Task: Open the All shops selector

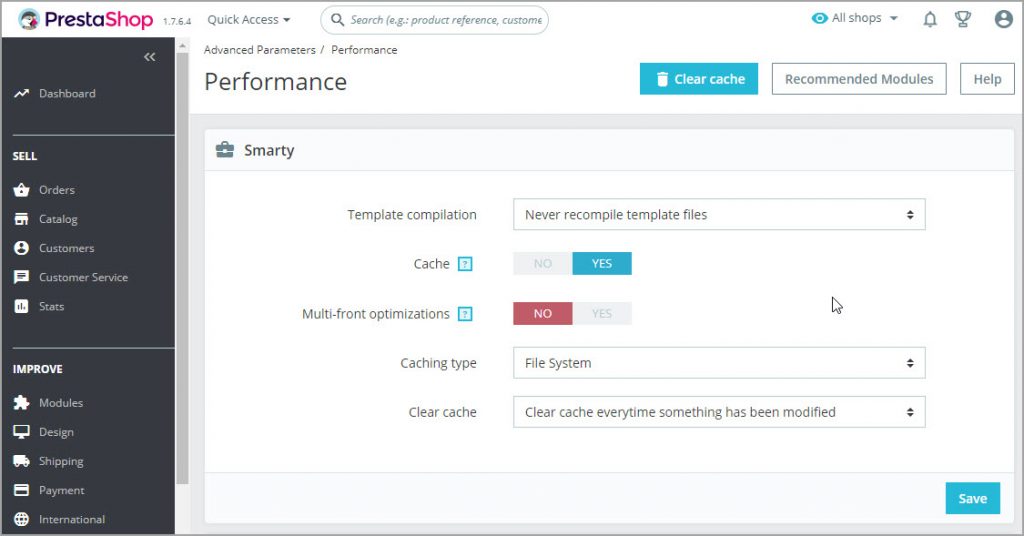Action: click(855, 18)
